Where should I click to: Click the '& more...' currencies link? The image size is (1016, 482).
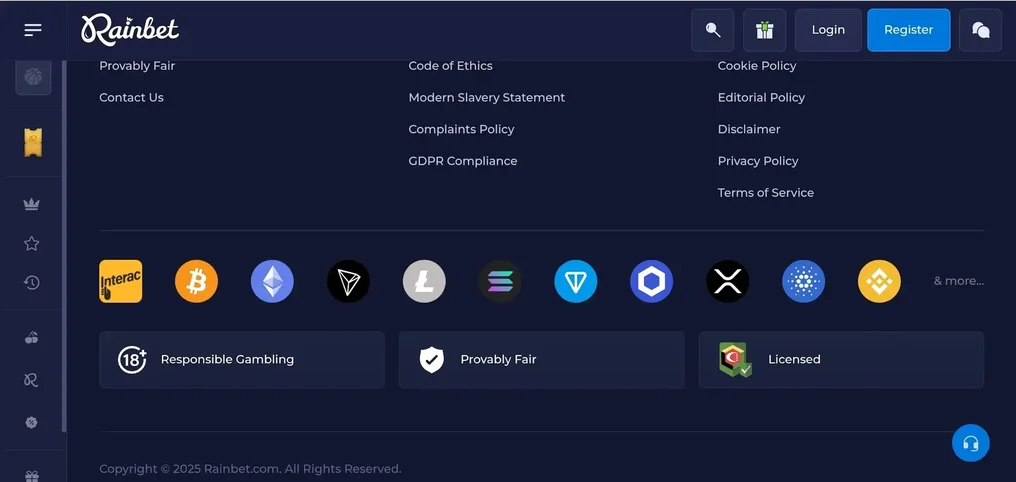click(958, 281)
